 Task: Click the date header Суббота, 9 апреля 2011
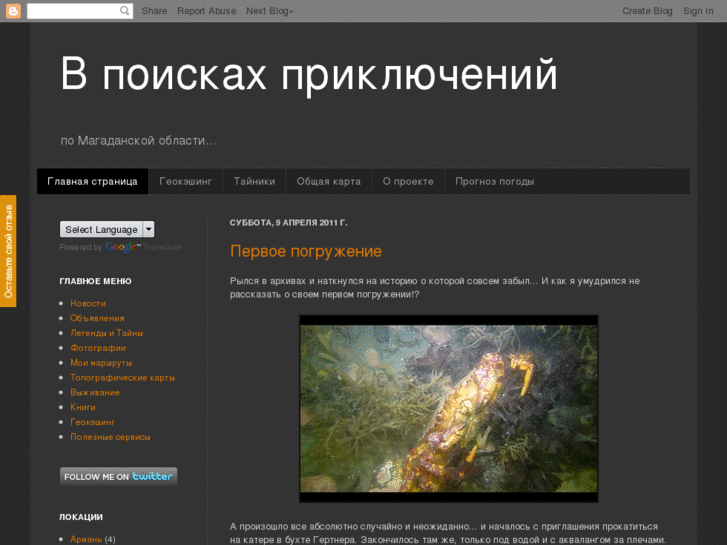click(288, 223)
